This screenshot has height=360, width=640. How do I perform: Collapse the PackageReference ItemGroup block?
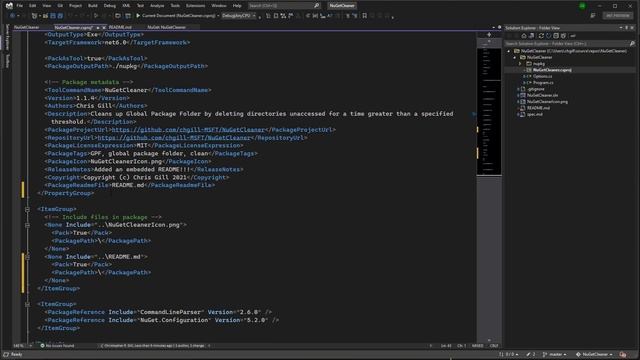click(x=27, y=304)
